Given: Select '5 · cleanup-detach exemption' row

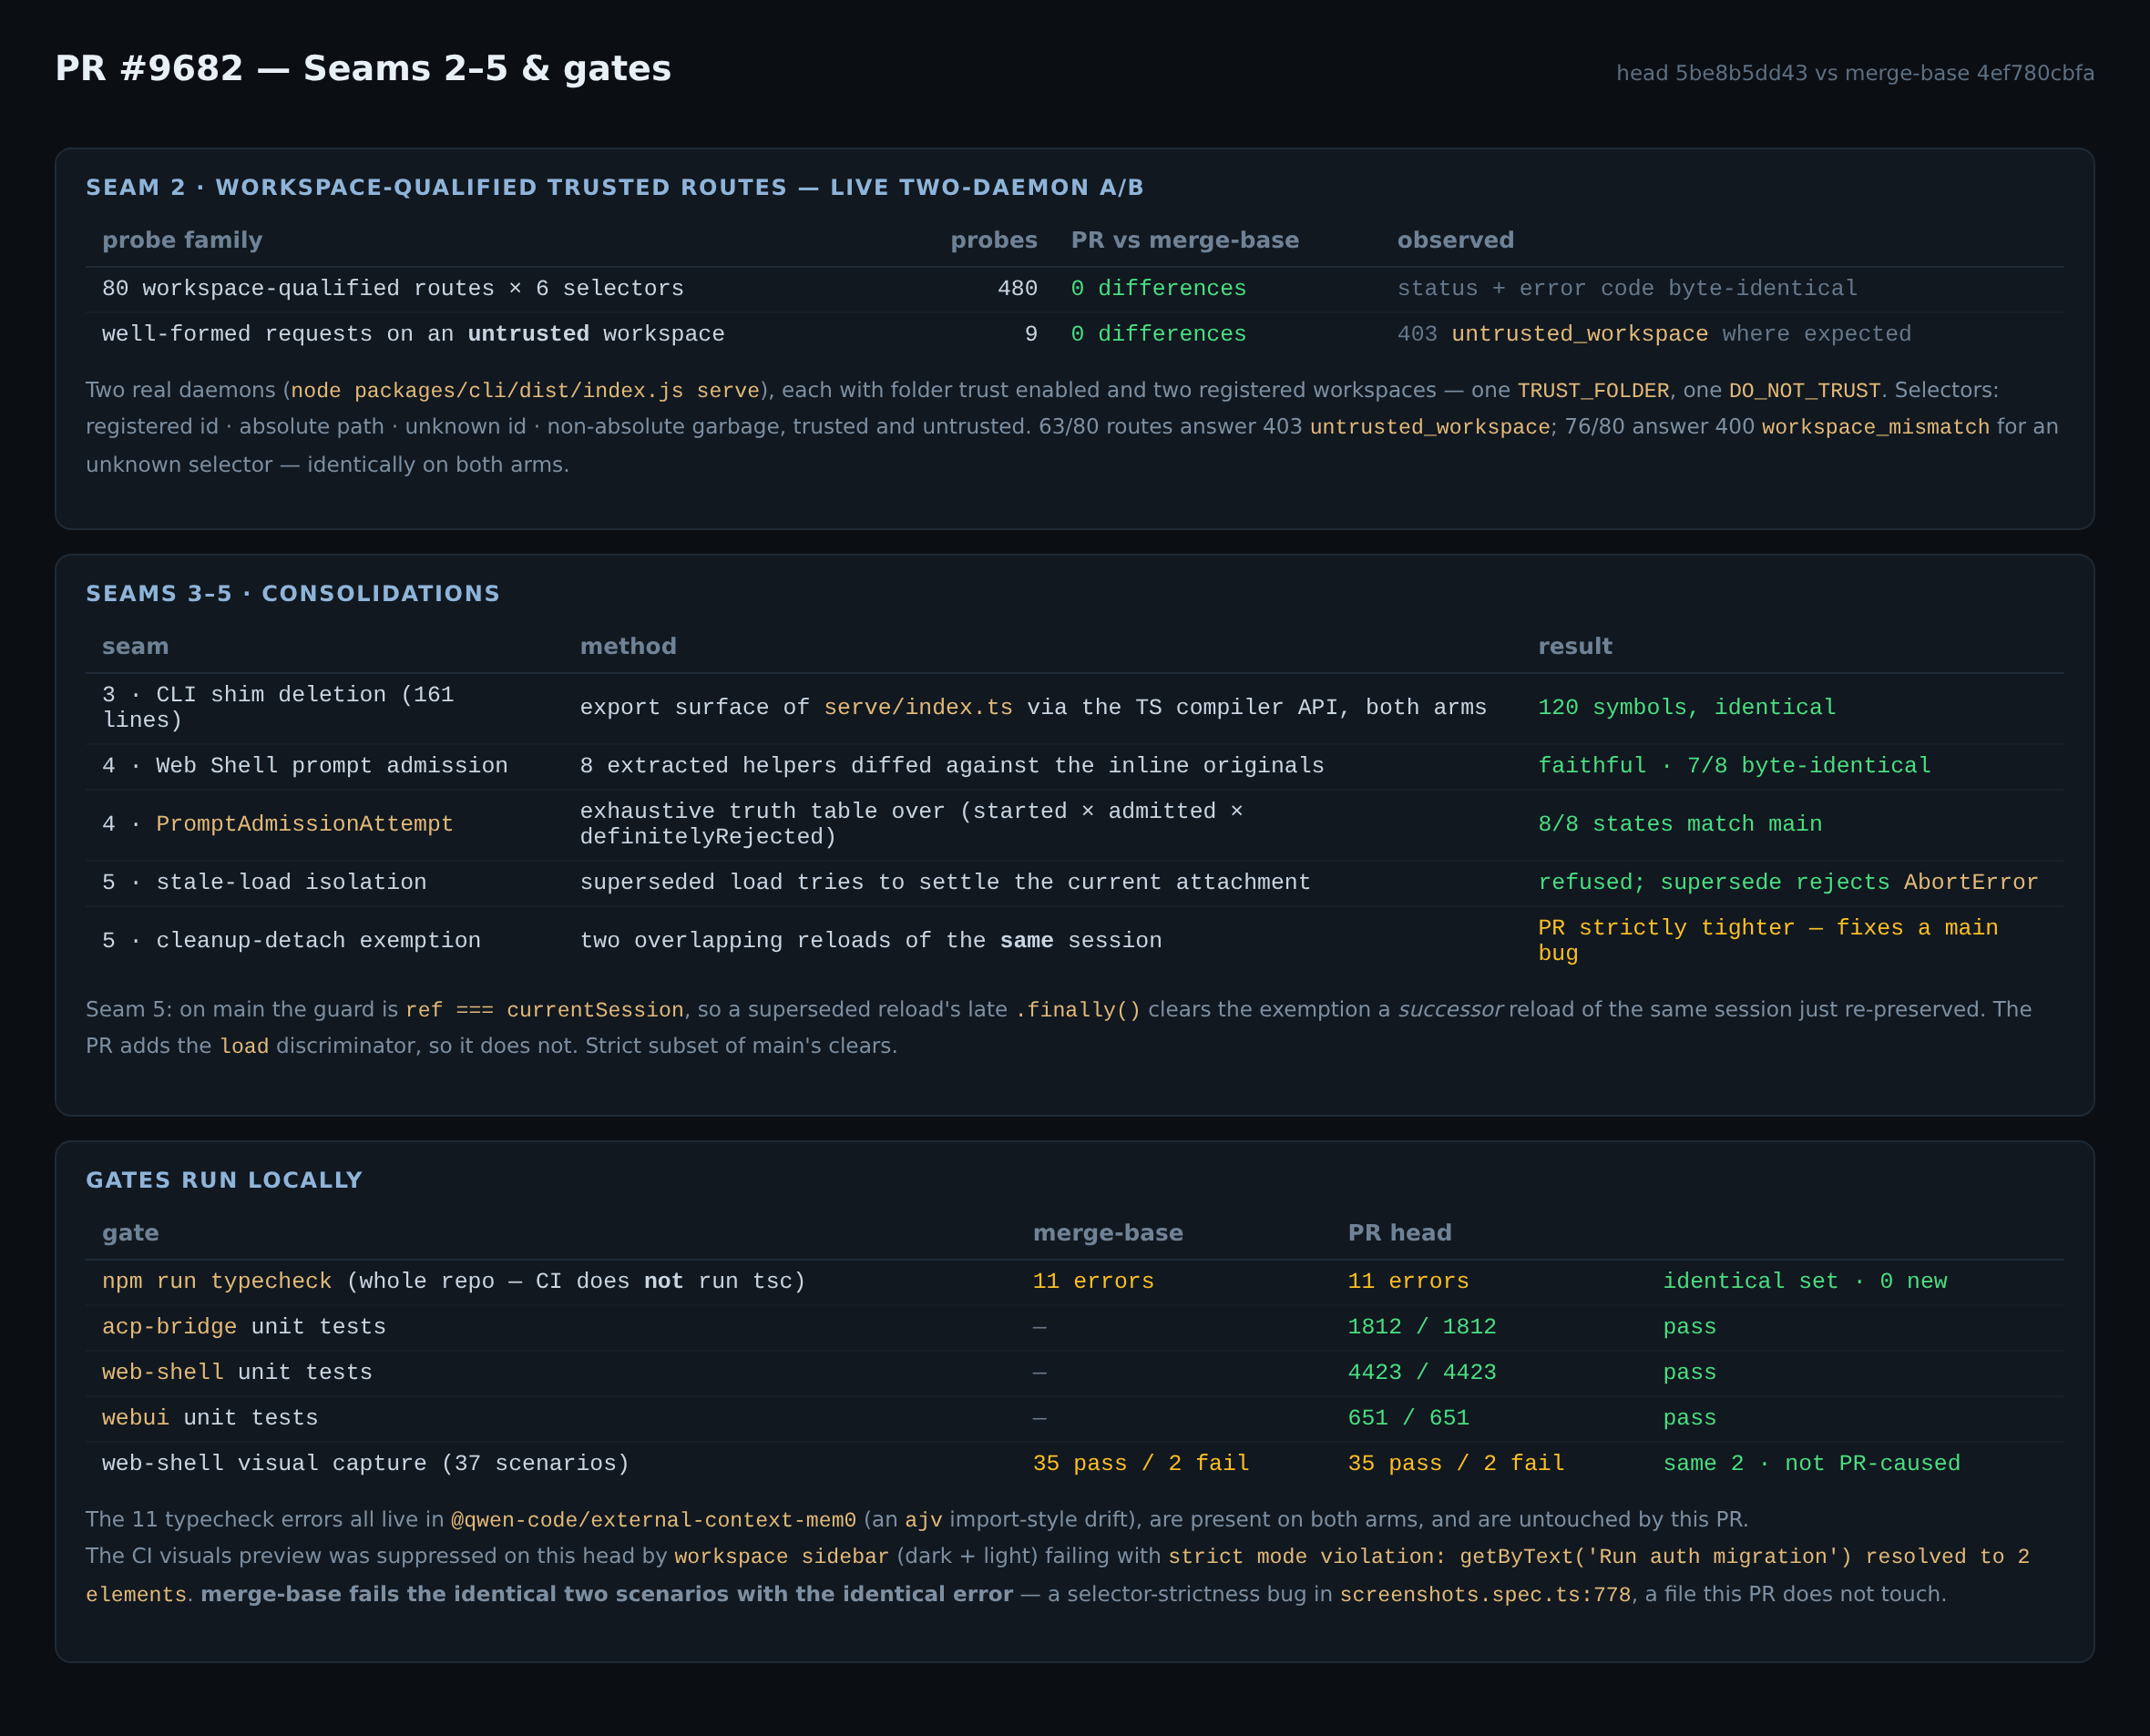Looking at the screenshot, I should click(1074, 941).
